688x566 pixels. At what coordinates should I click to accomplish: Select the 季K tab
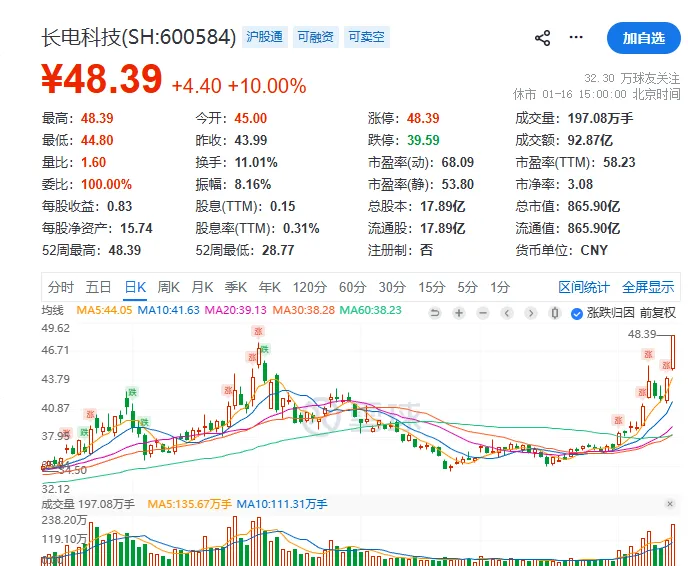click(236, 287)
